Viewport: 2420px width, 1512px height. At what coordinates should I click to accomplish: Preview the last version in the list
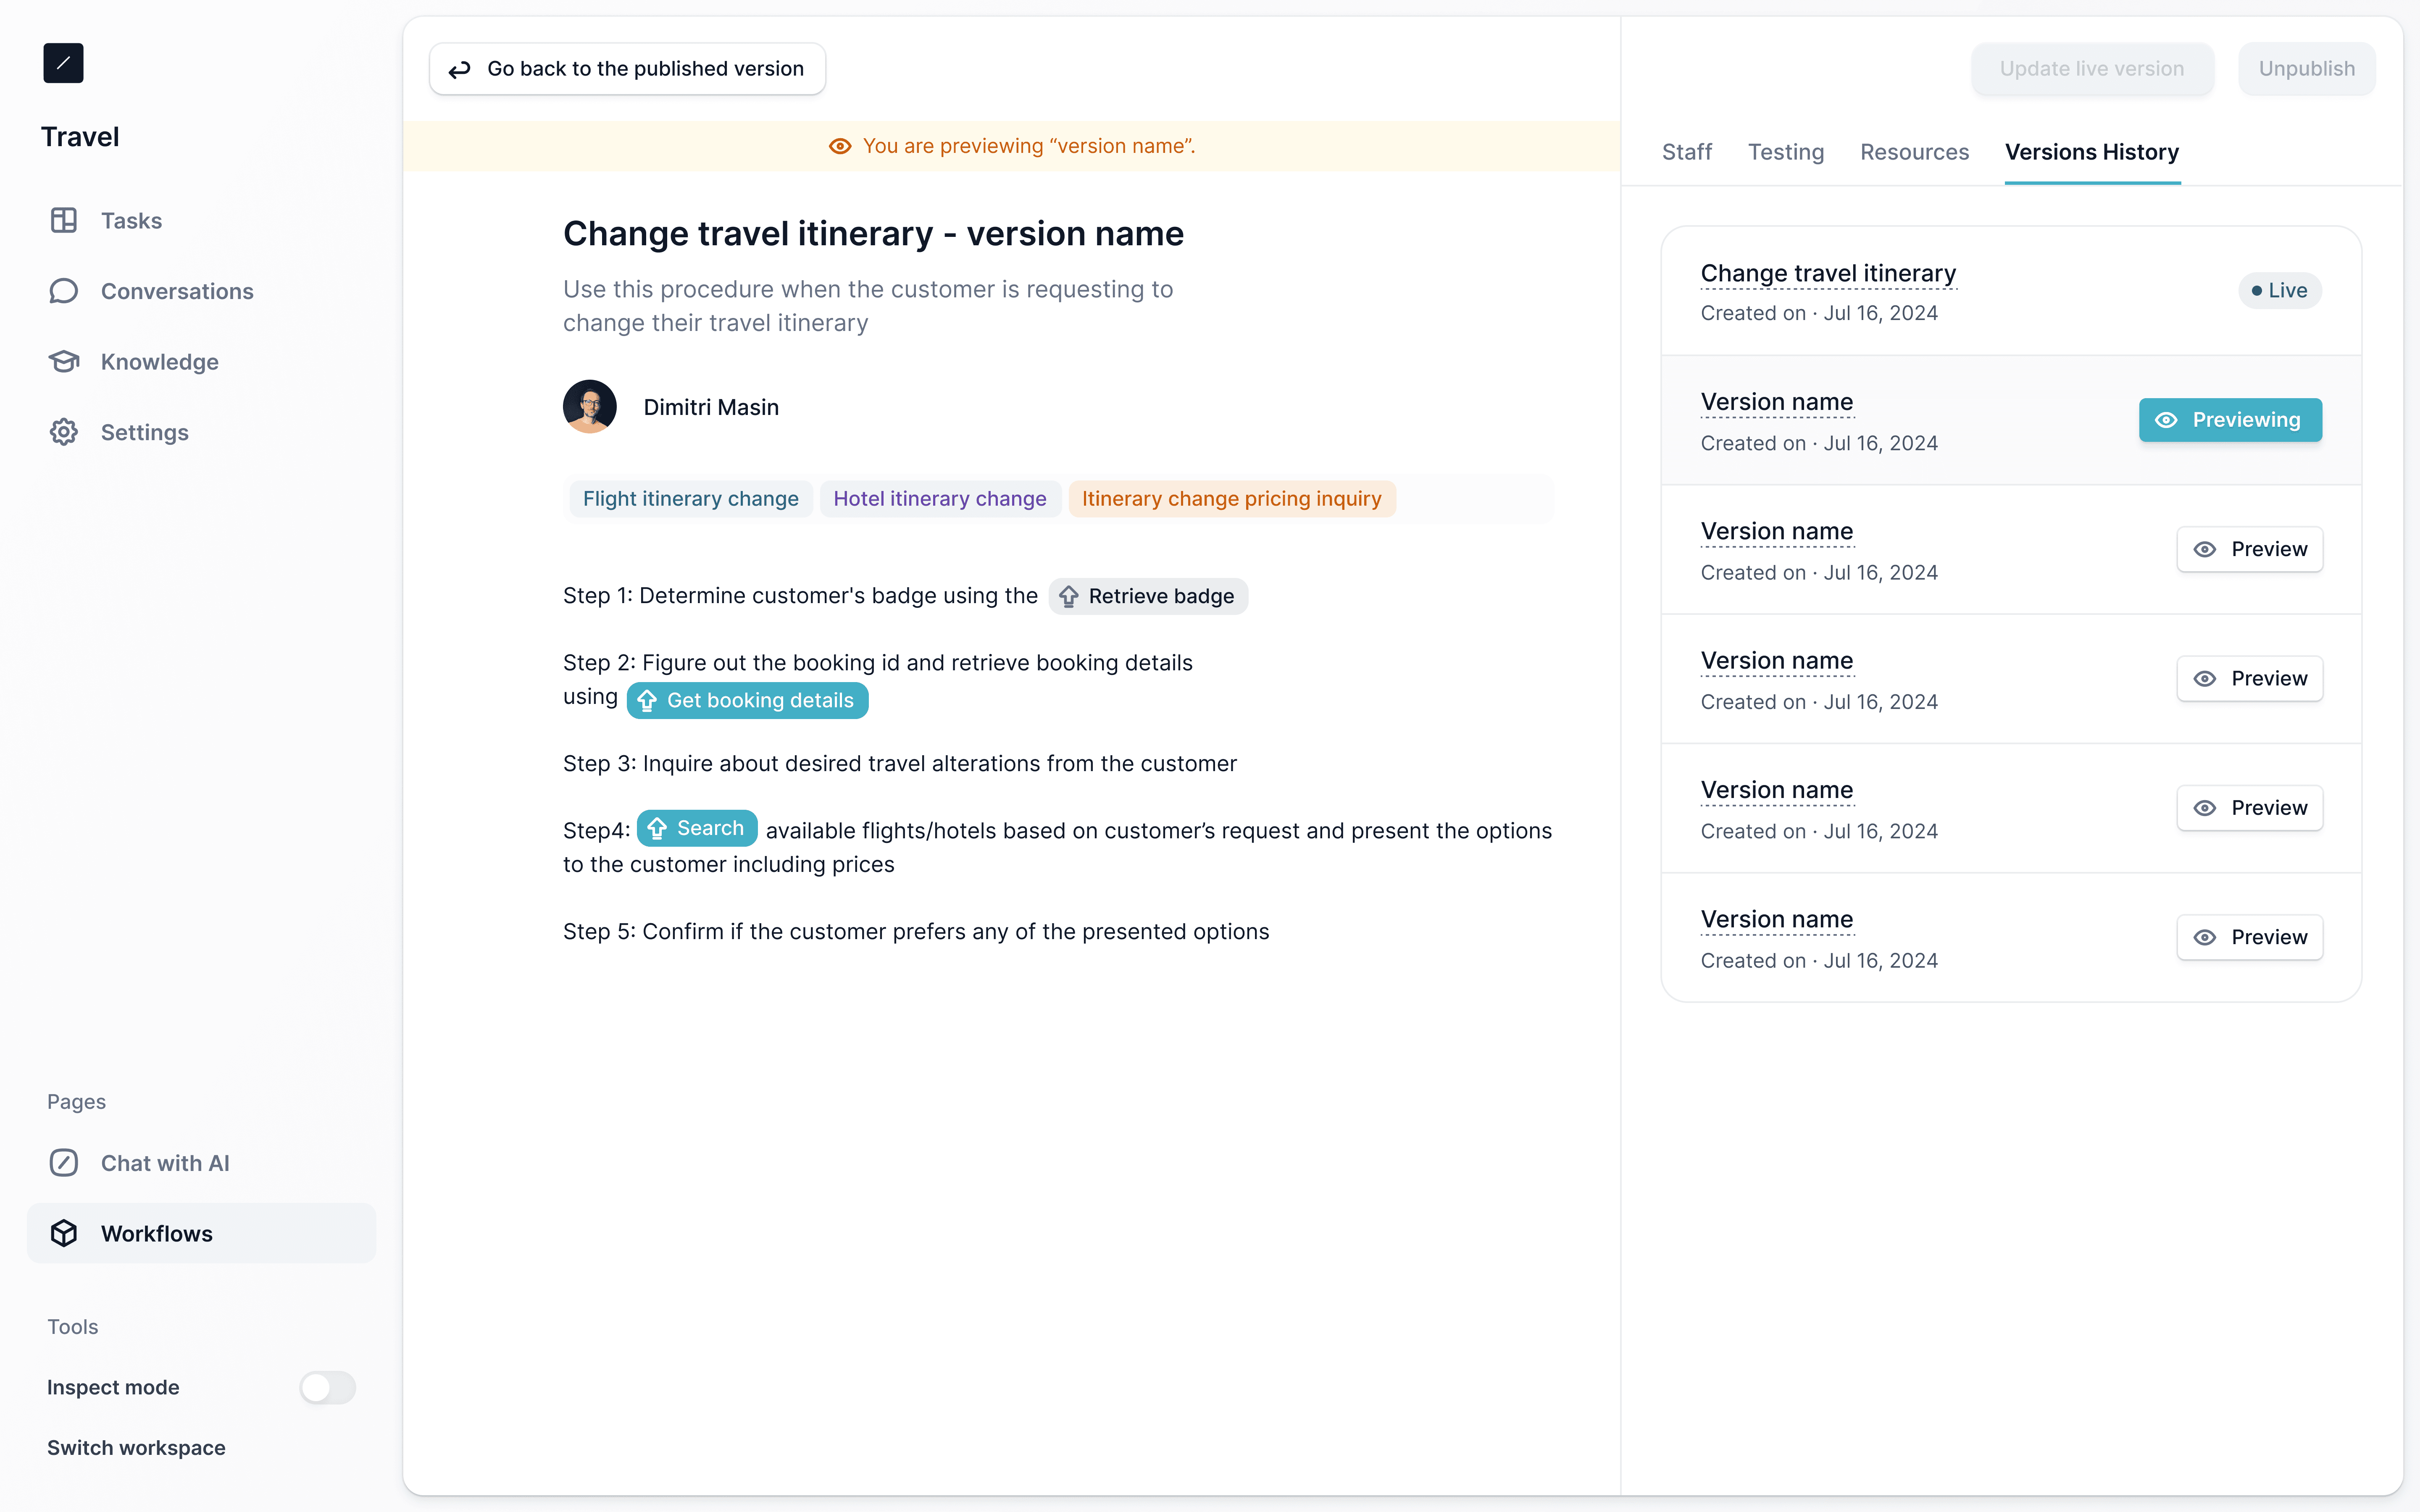pos(2249,937)
